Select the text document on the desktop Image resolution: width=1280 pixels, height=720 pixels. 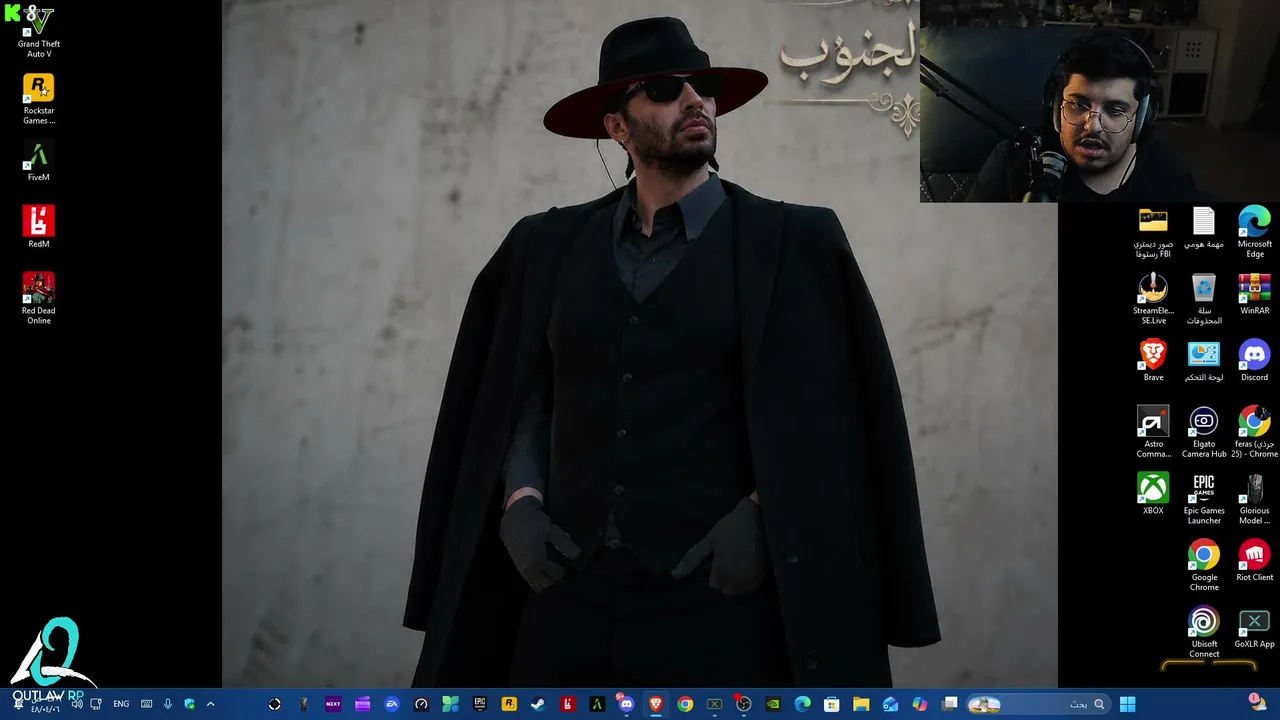tap(1204, 227)
